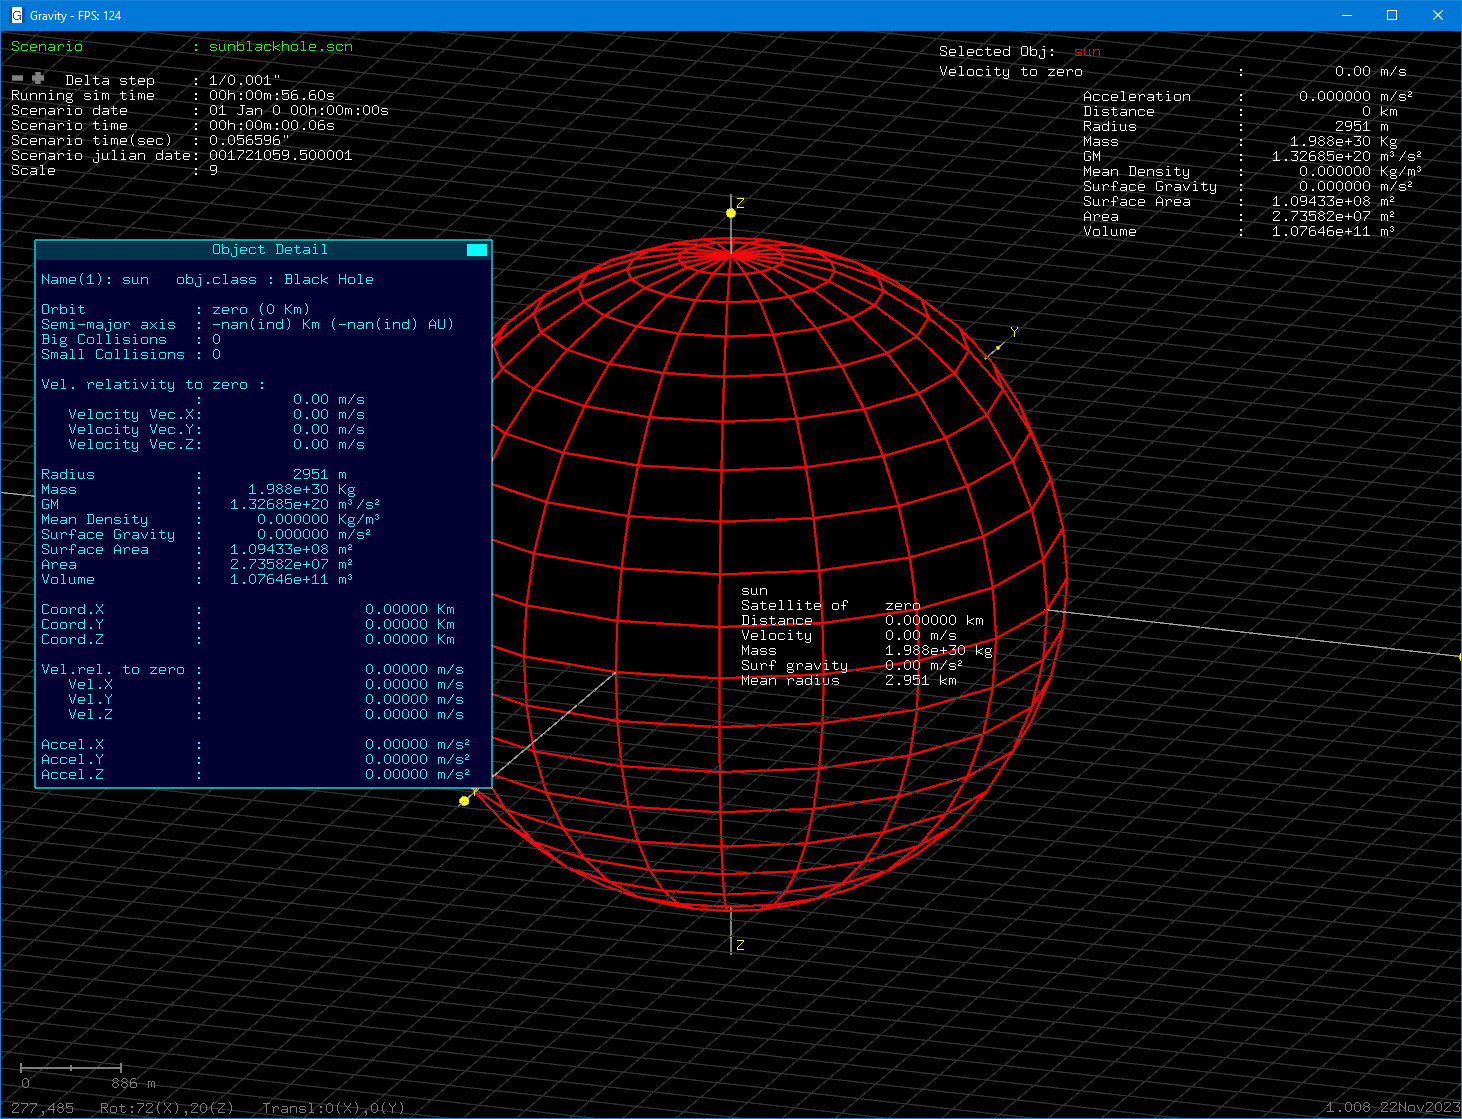
Task: Click the Delta step value 1/0.001"
Action: point(244,80)
